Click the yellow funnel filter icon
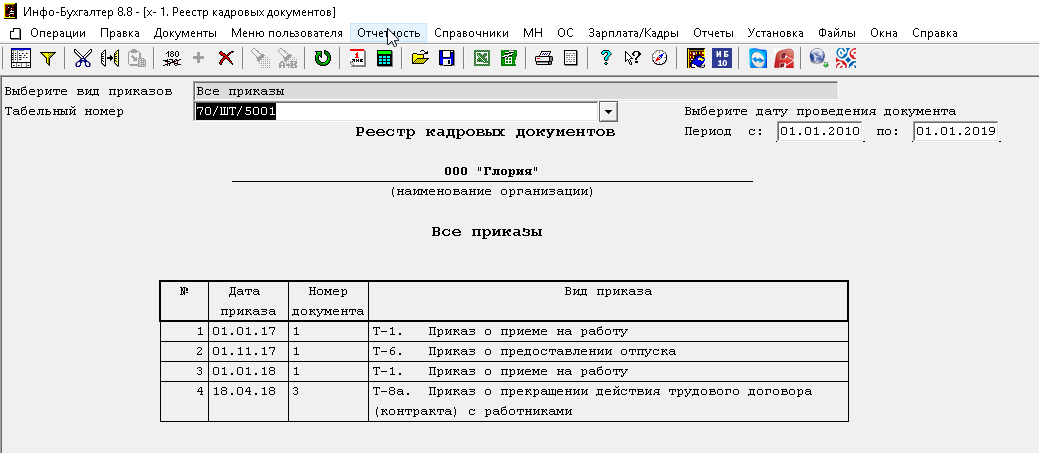1039x453 pixels. point(47,58)
